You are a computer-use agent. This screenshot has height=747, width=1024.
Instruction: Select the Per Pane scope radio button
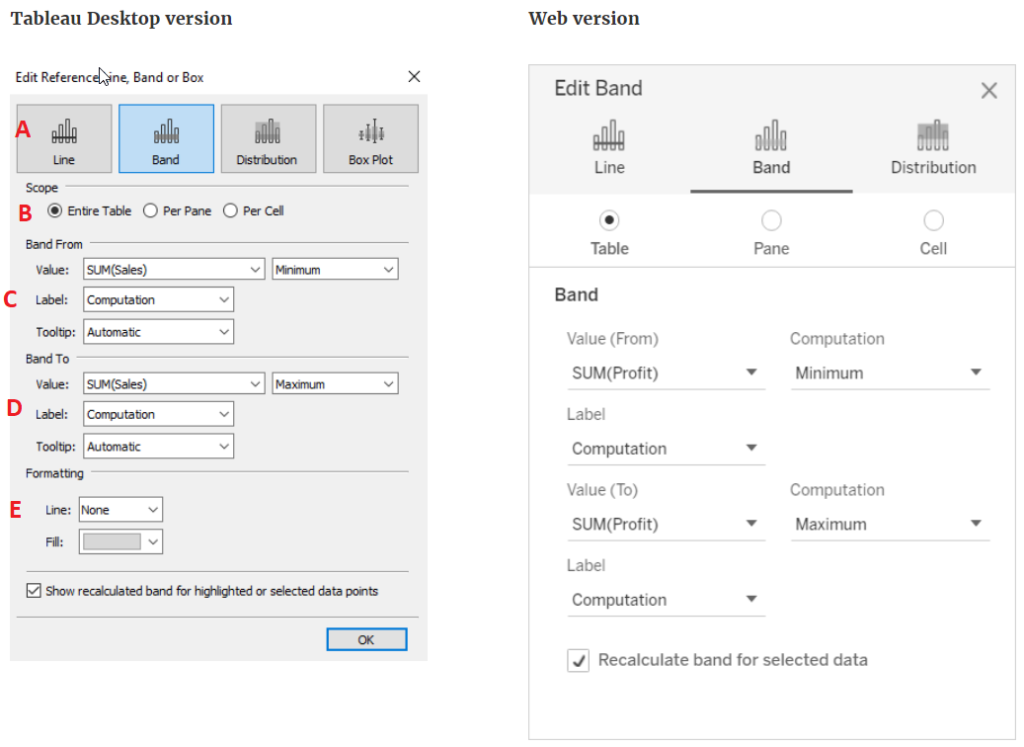click(x=152, y=210)
